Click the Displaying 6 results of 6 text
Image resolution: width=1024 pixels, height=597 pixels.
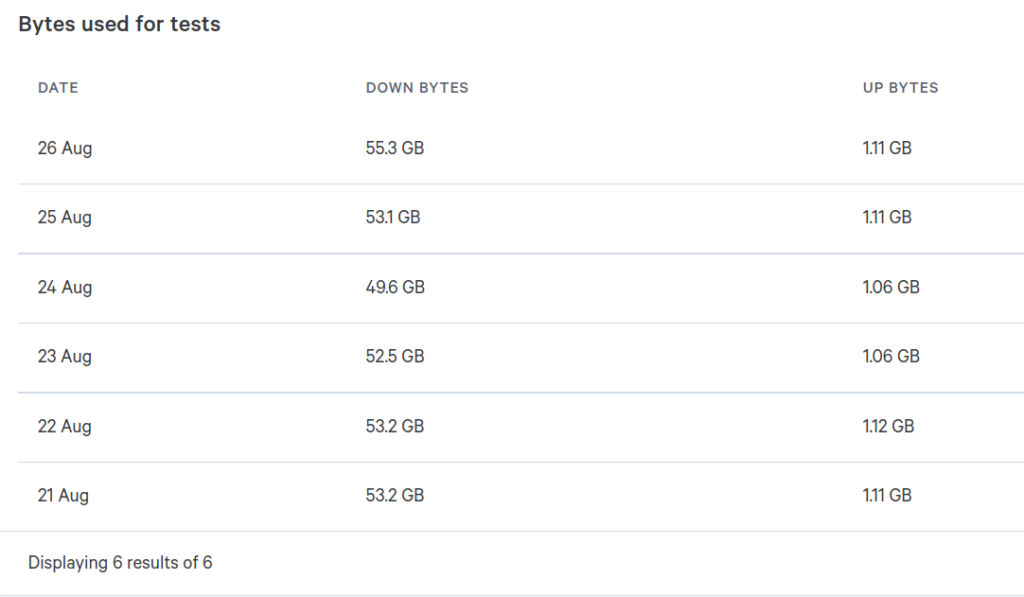(x=120, y=562)
